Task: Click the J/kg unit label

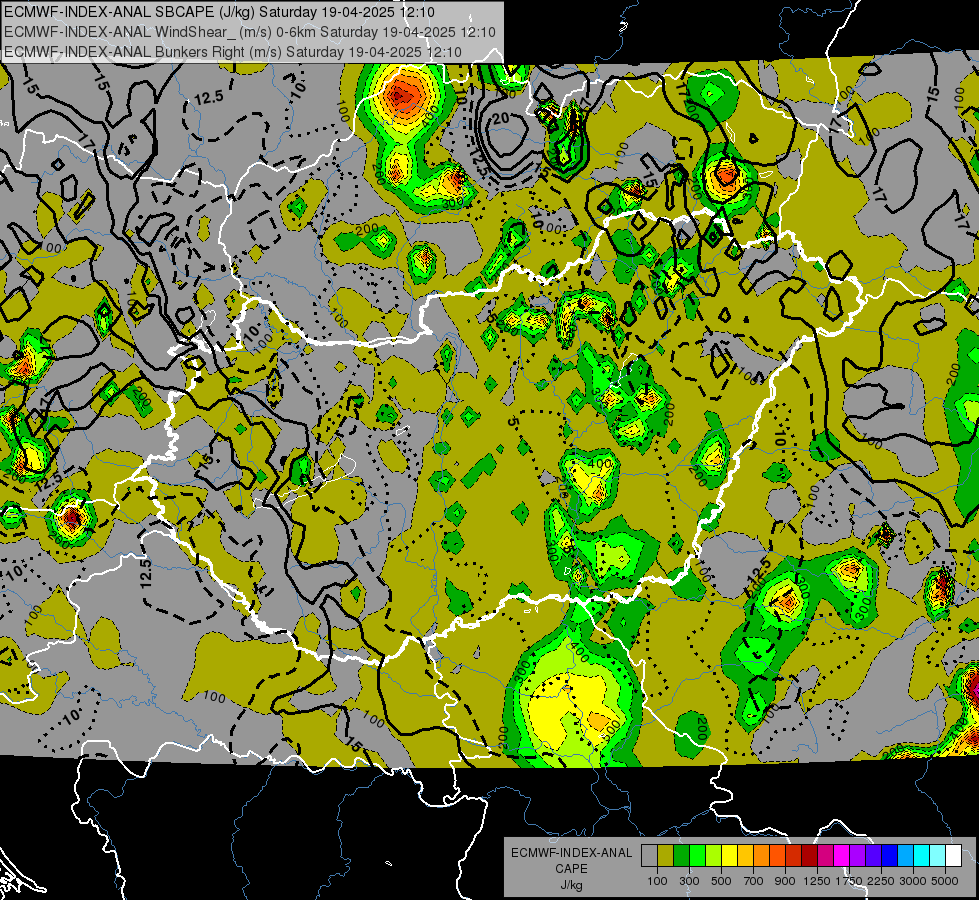Action: point(571,885)
